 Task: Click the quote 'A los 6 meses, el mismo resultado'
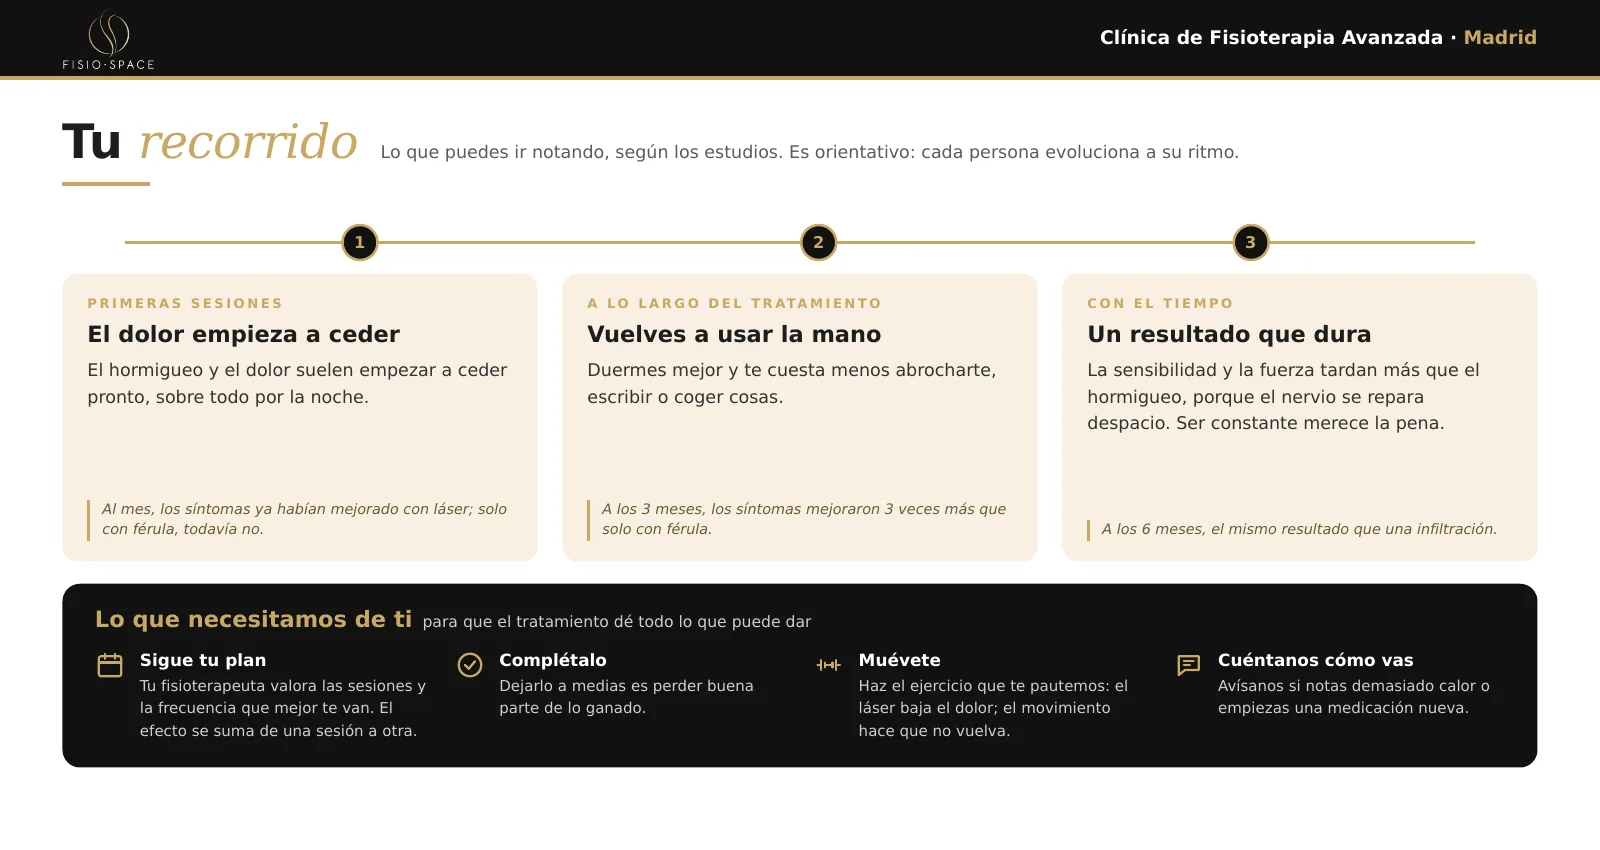tap(1299, 529)
